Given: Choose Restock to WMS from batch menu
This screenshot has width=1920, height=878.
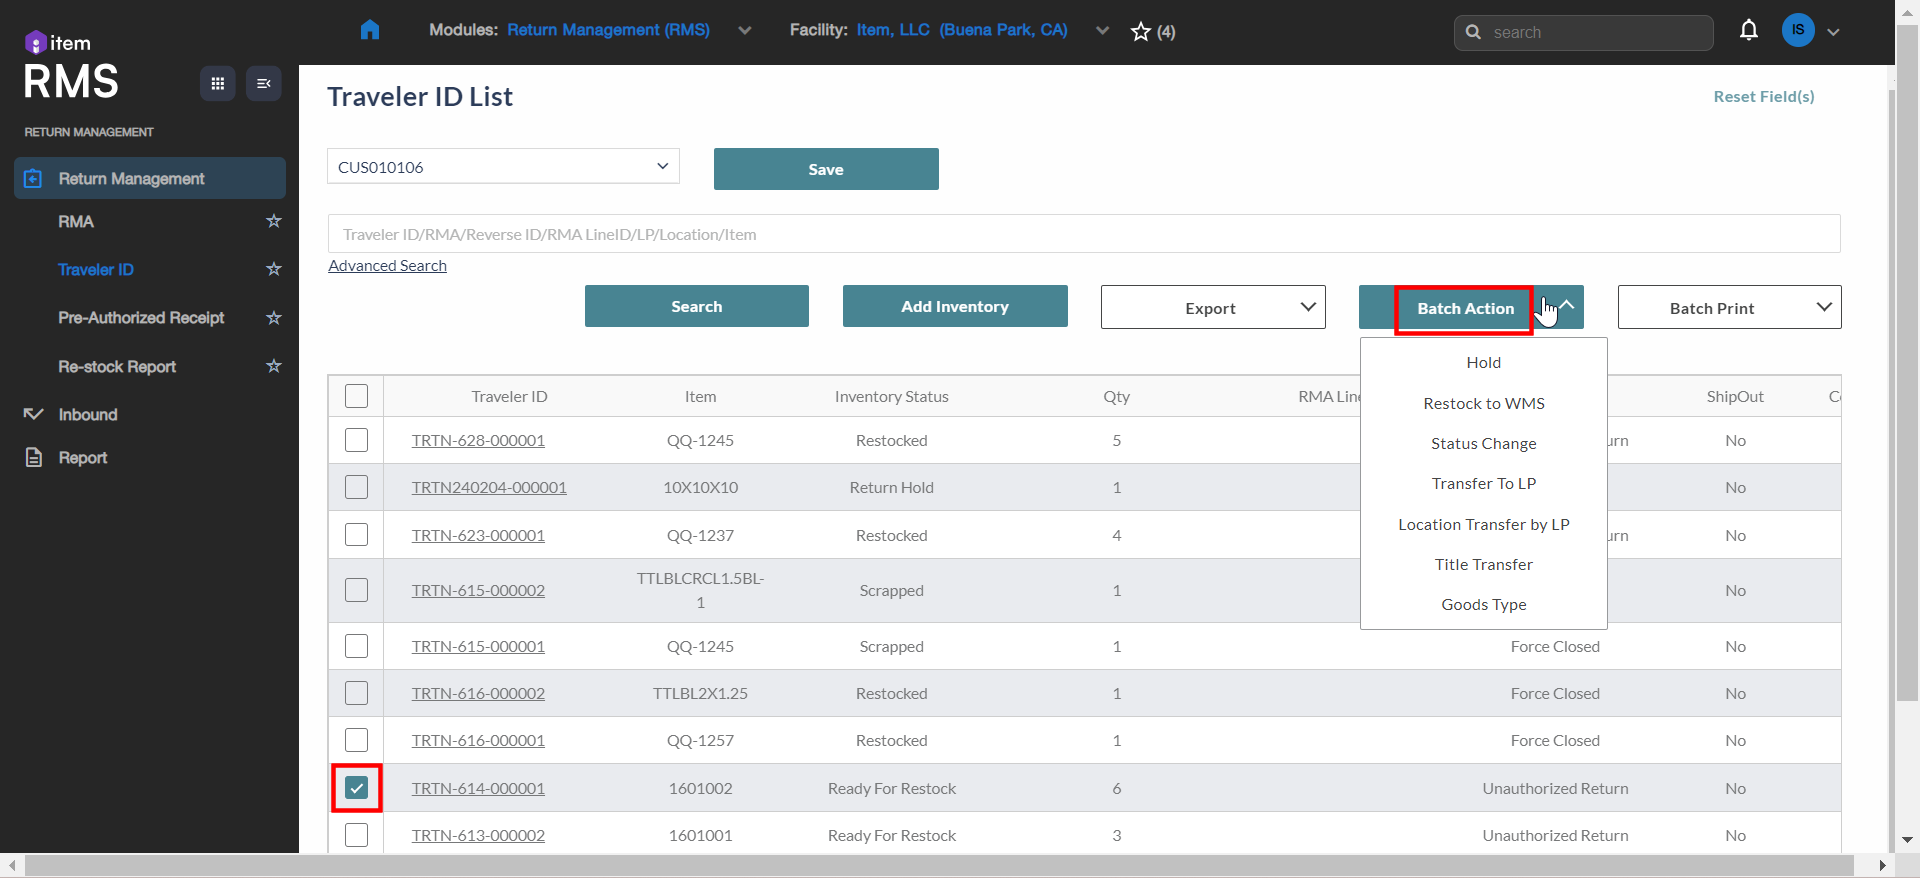Looking at the screenshot, I should click(x=1483, y=404).
